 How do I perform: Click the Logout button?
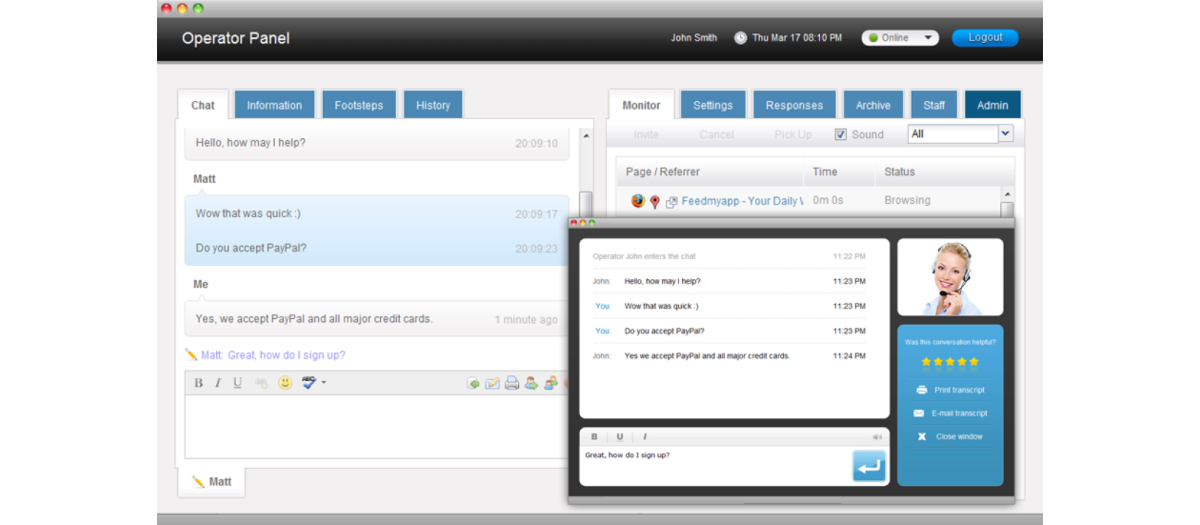[x=985, y=38]
